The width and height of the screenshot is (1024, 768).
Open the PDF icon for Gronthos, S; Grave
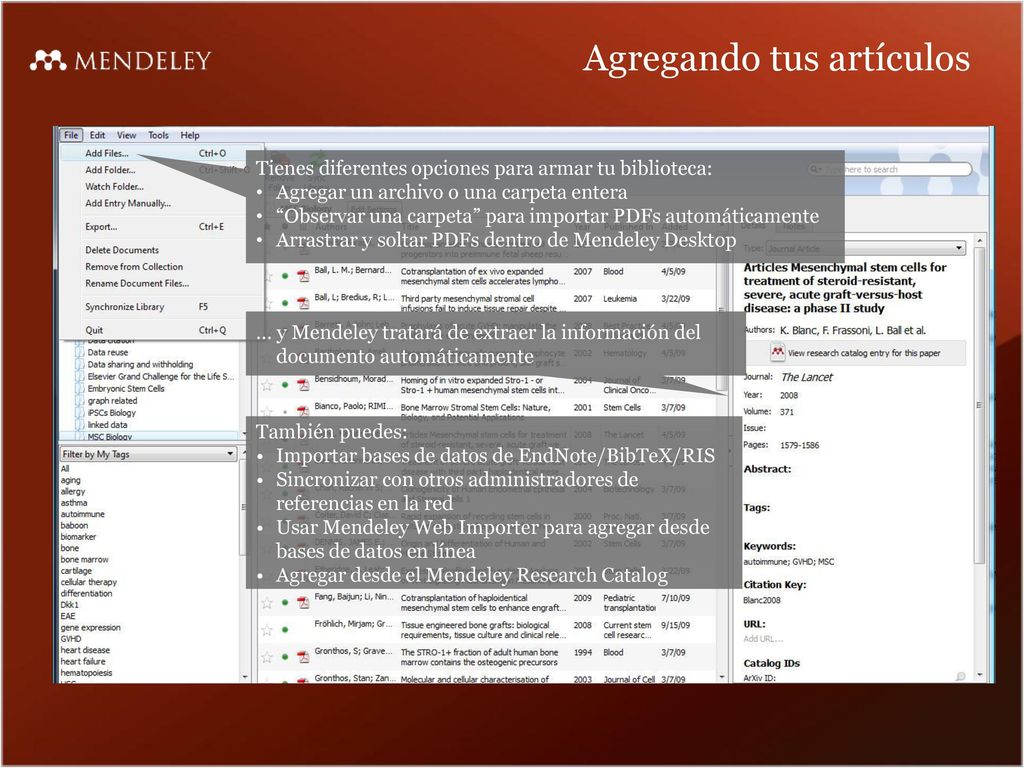tap(303, 657)
